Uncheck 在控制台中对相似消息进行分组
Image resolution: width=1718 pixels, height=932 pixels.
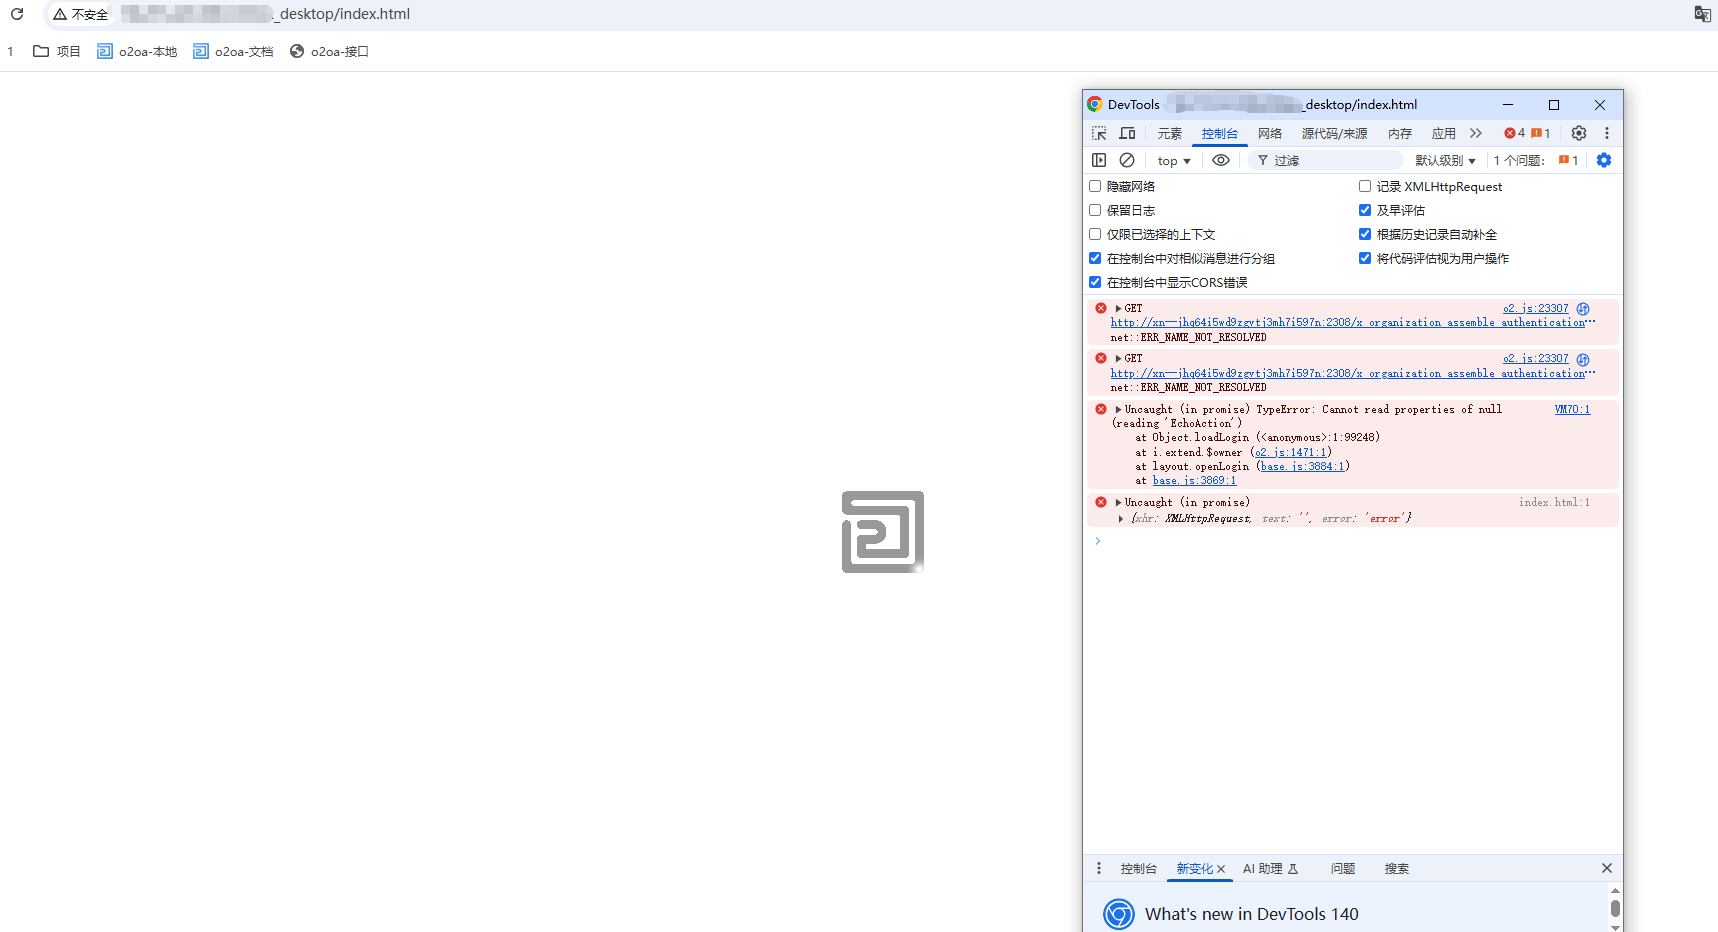(x=1095, y=258)
